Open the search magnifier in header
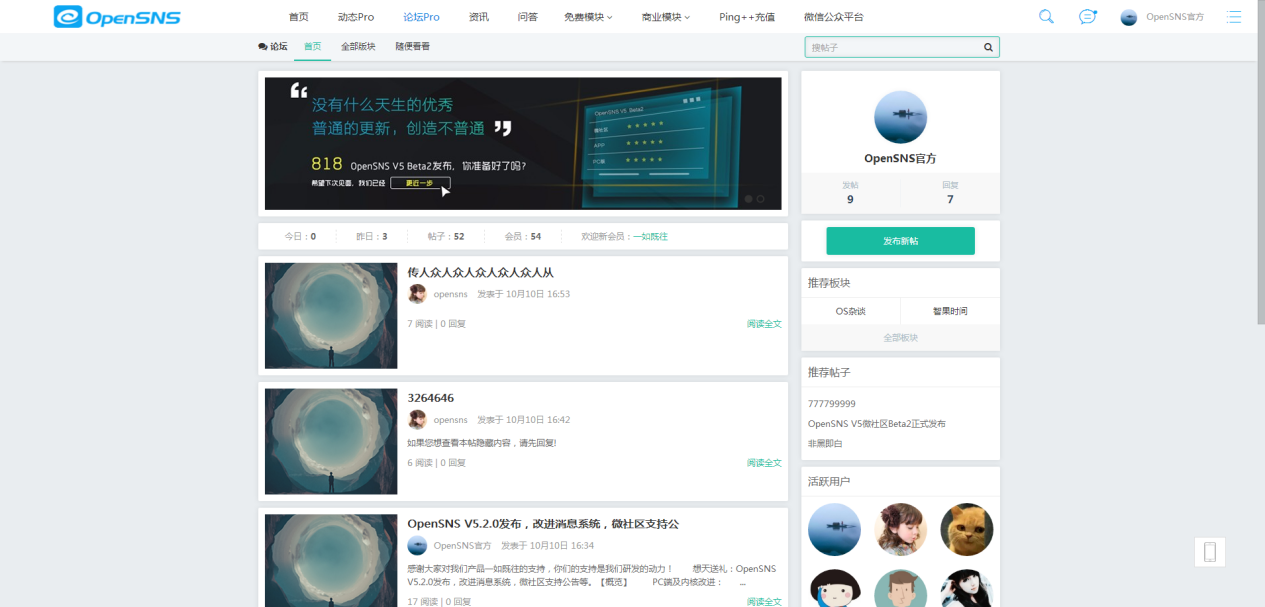1265x607 pixels. click(1046, 17)
